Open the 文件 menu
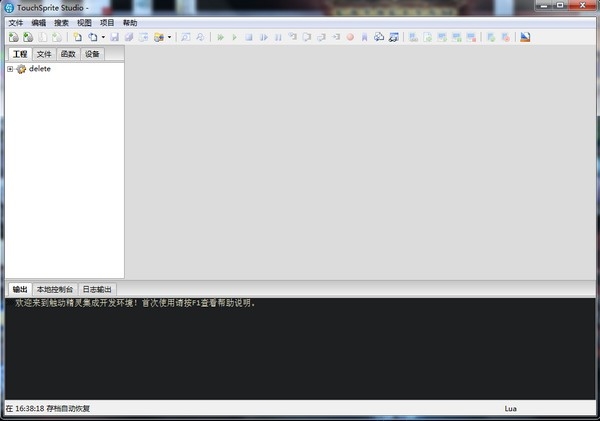600x421 pixels. pyautogui.click(x=16, y=23)
